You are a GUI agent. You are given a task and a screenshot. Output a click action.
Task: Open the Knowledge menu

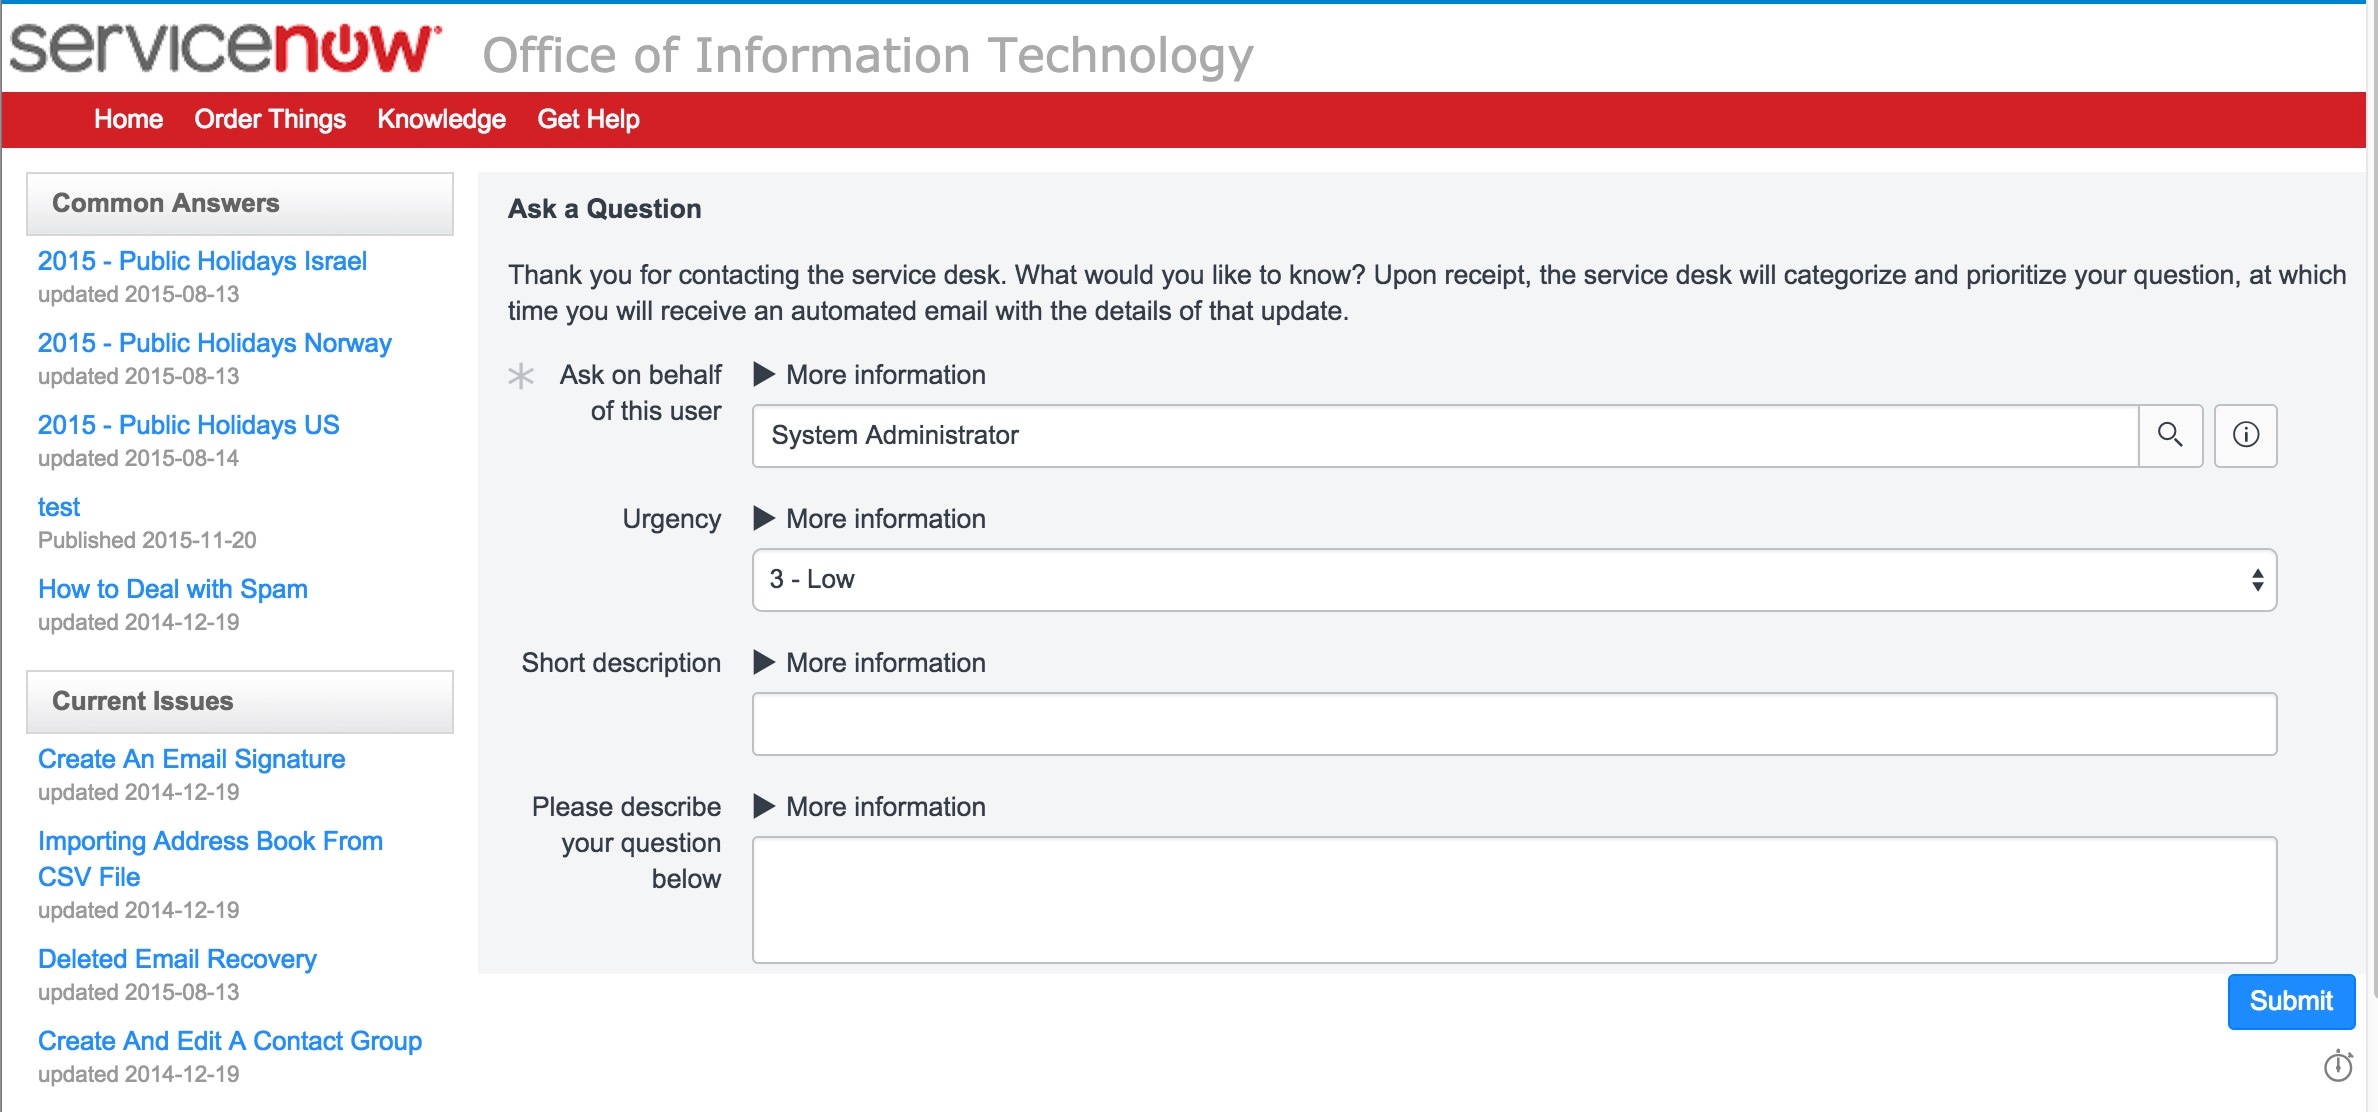(x=441, y=119)
